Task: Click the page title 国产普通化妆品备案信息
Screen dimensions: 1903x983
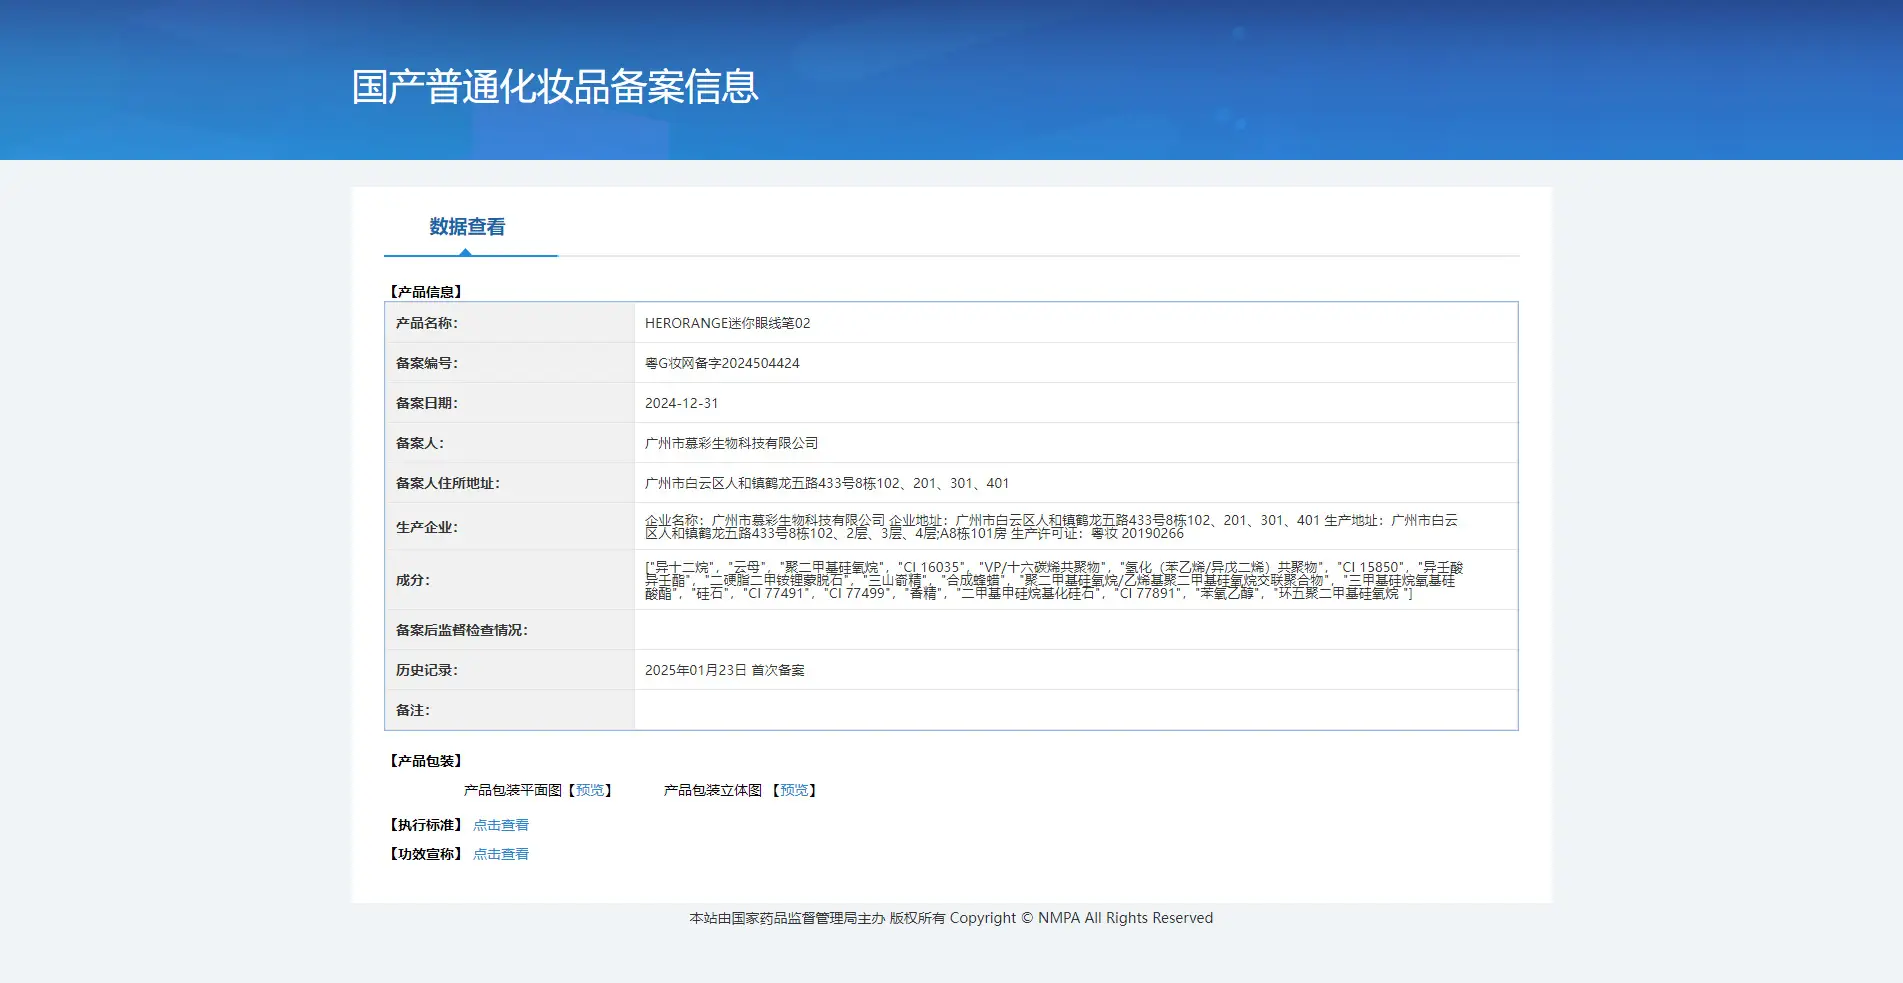Action: pyautogui.click(x=555, y=87)
